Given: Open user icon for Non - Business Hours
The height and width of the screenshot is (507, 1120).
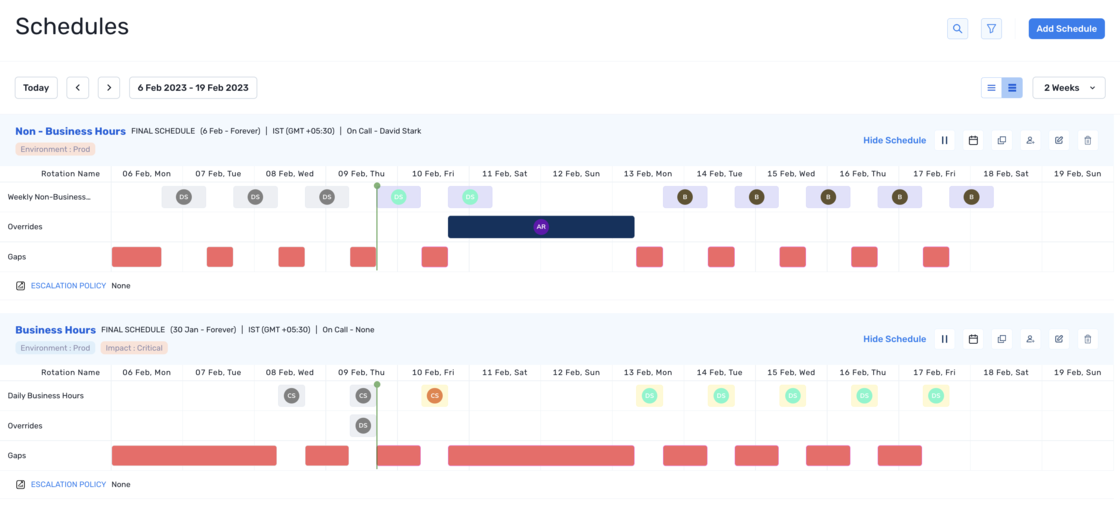Looking at the screenshot, I should tap(1030, 141).
